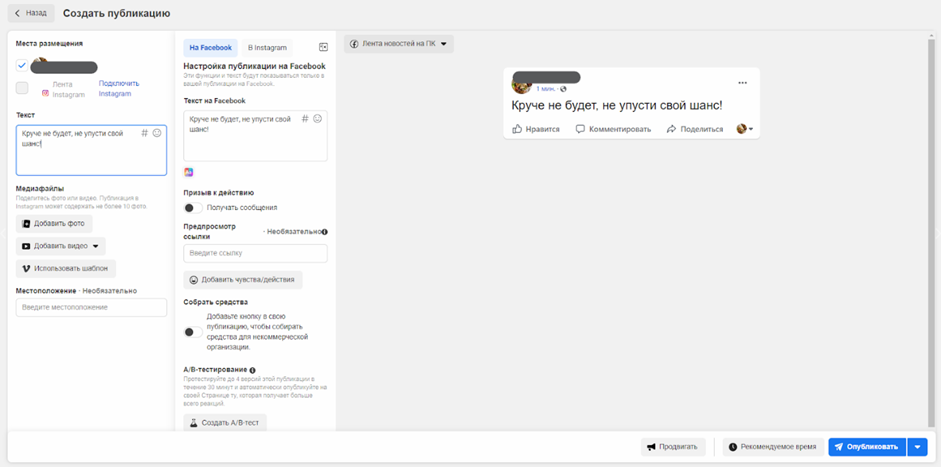941x467 pixels.
Task: Click the preview post text
Action: [x=617, y=106]
